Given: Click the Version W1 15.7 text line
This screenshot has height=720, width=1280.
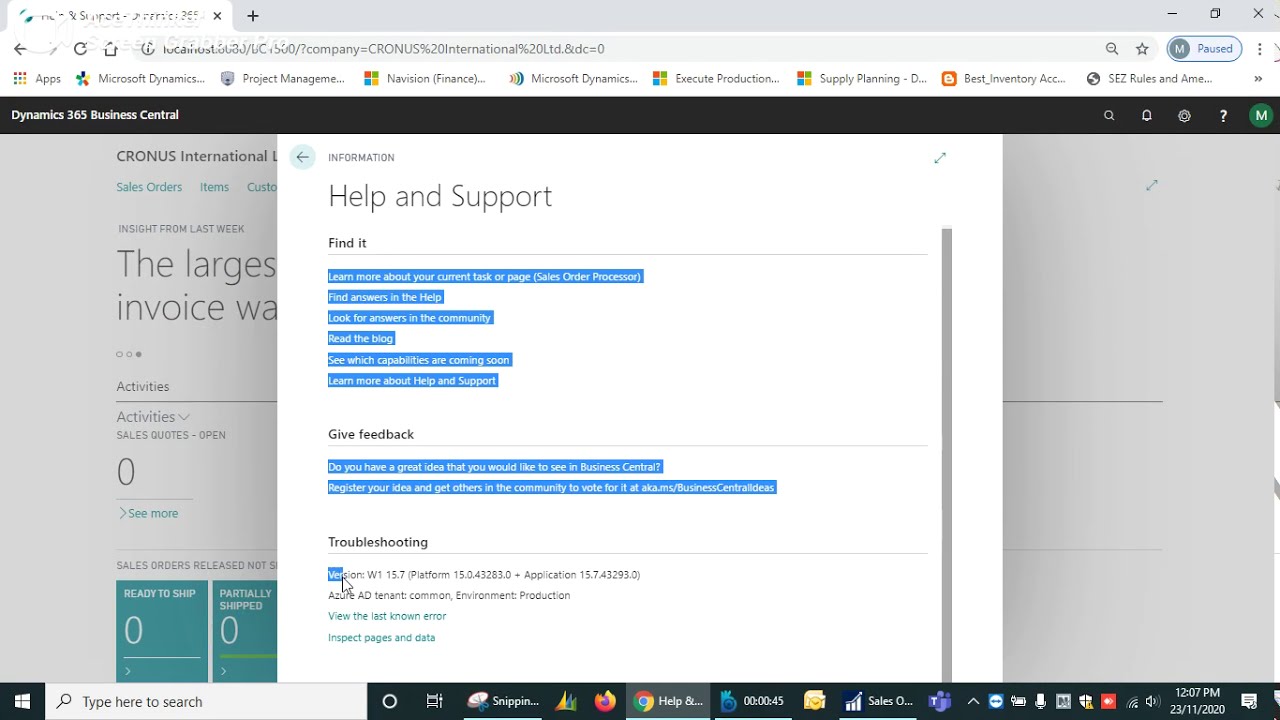Looking at the screenshot, I should tap(484, 575).
